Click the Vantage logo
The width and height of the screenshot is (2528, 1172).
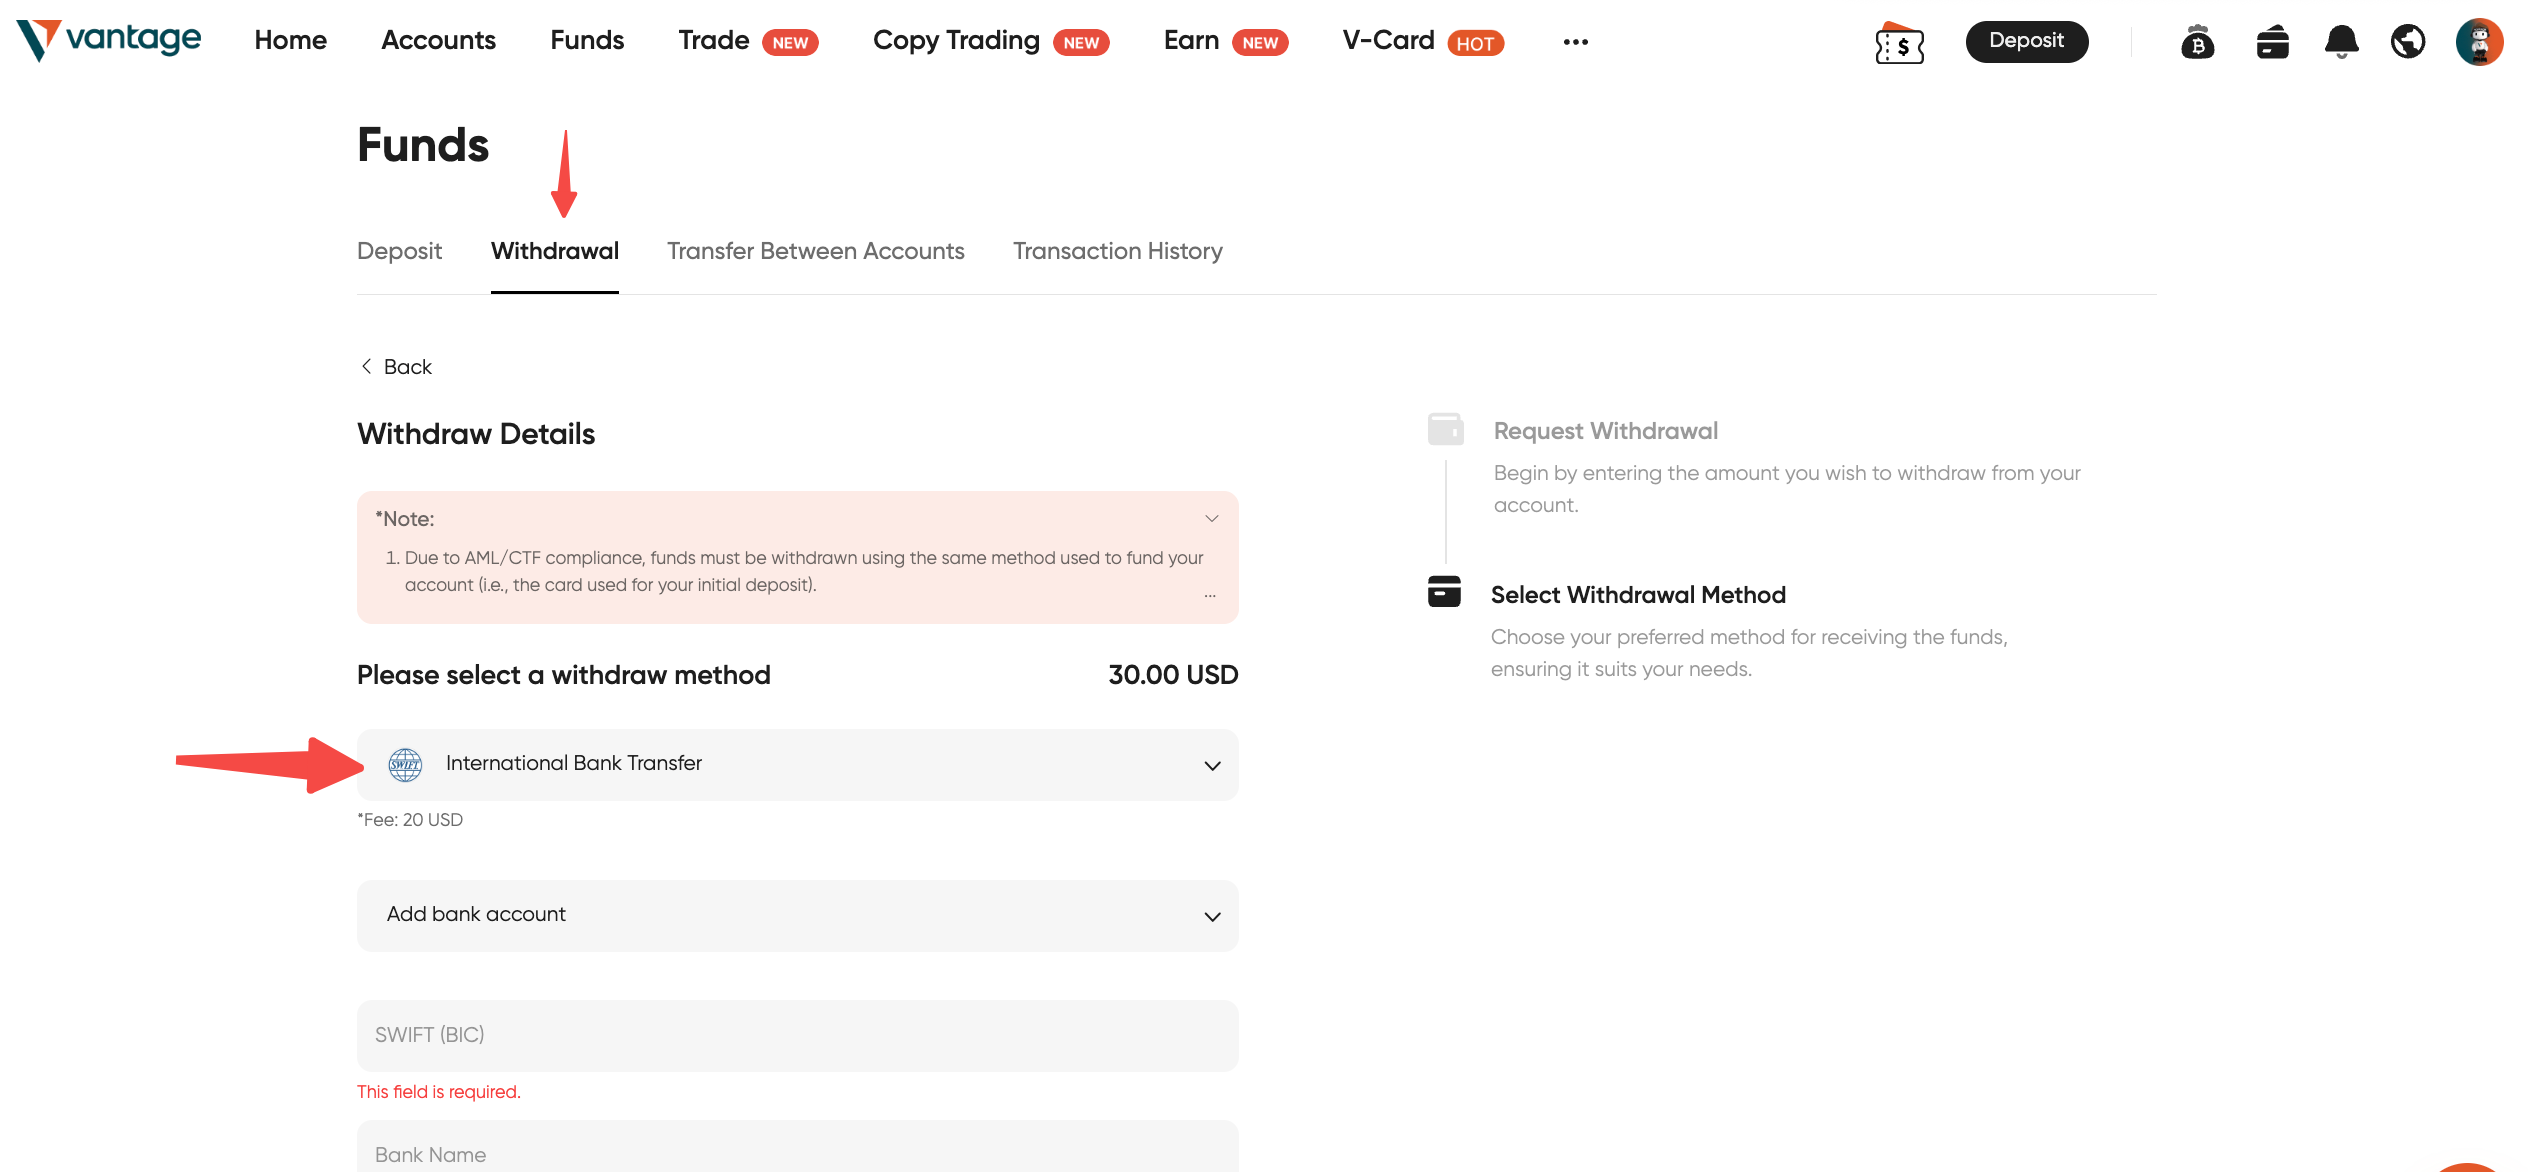108,40
